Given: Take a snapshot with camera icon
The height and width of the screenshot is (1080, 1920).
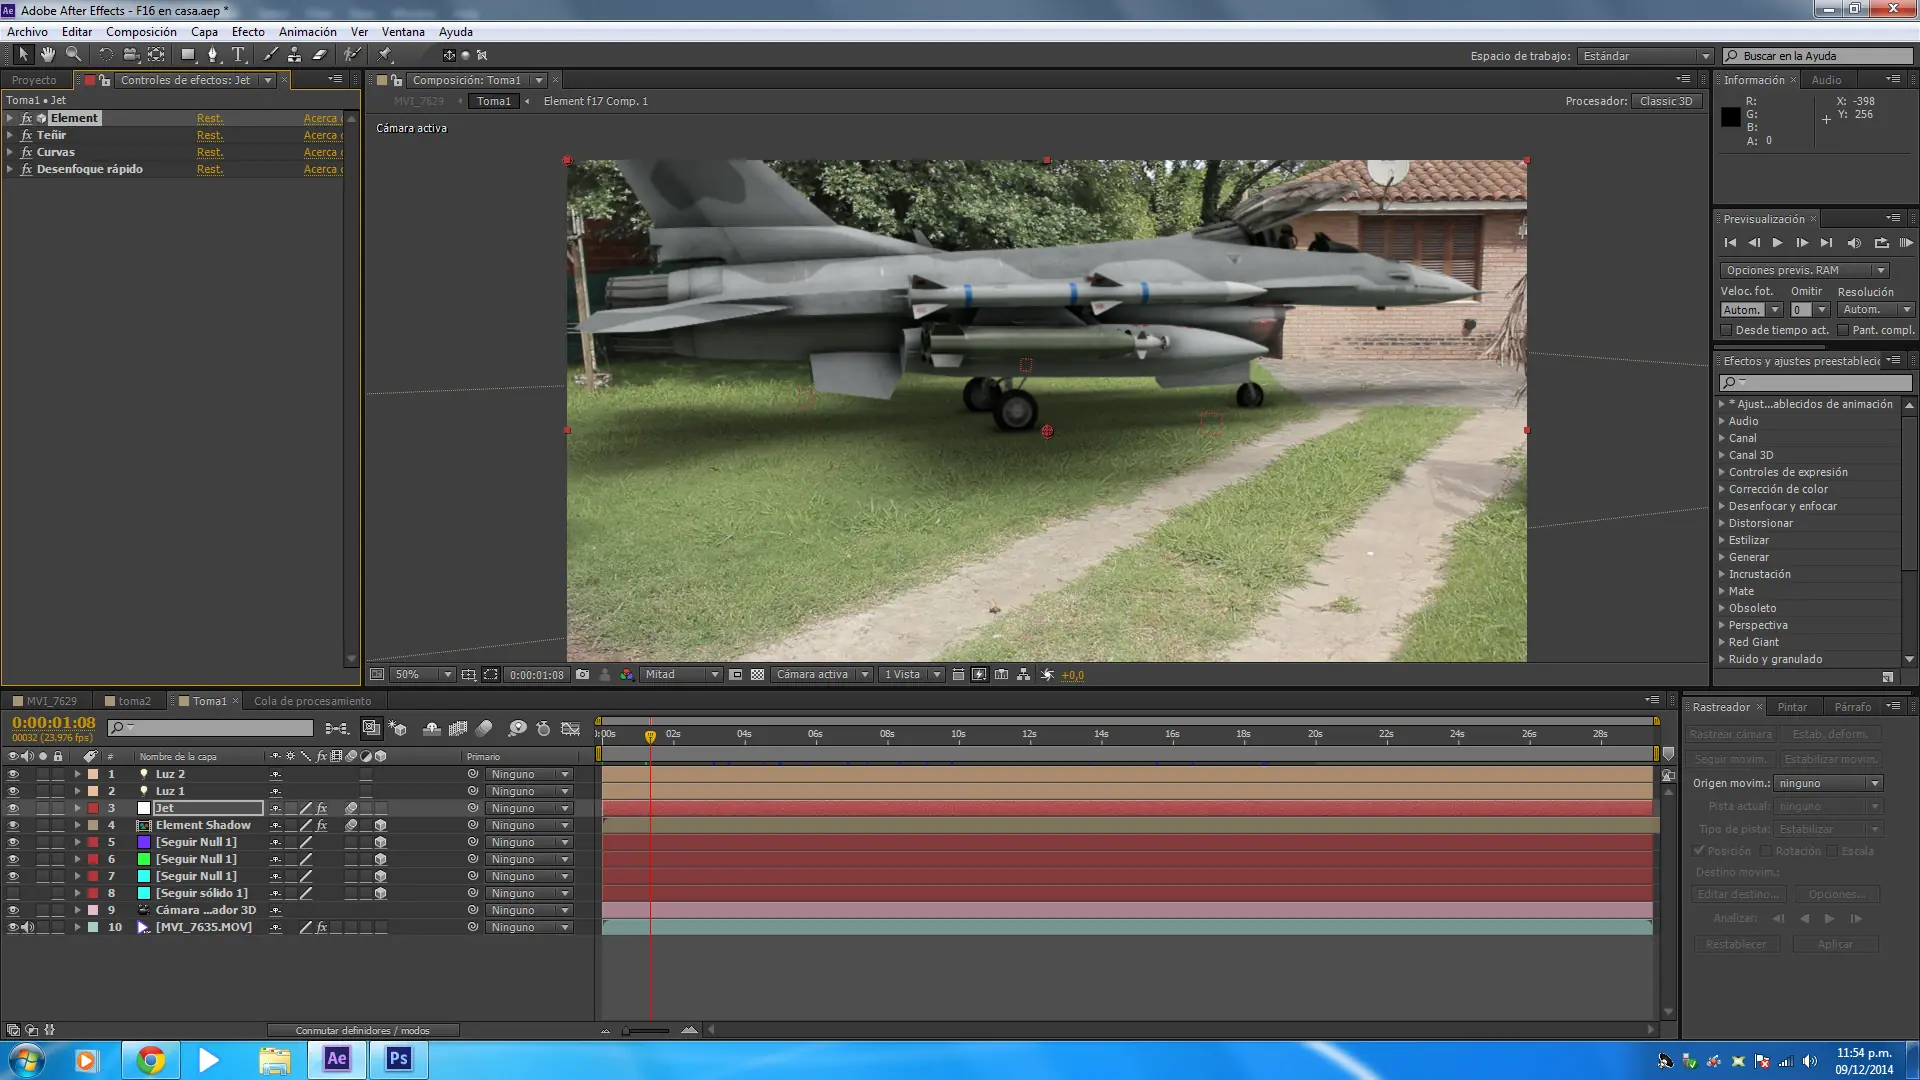Looking at the screenshot, I should [x=582, y=675].
